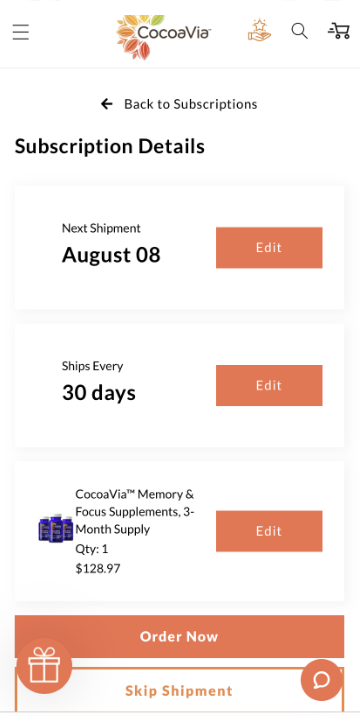
Task: View the shopping cart
Action: click(x=339, y=31)
